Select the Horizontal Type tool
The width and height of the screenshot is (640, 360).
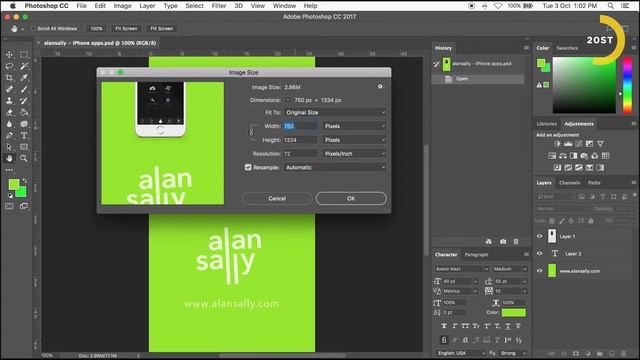coord(24,136)
